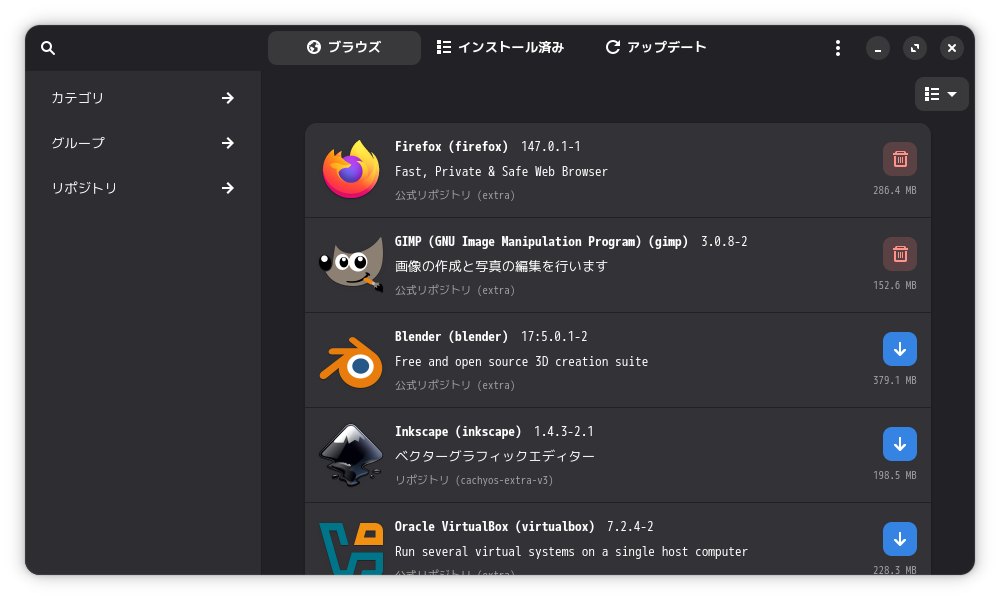This screenshot has width=1000, height=600.
Task: Open the search magnifier icon
Action: point(48,48)
